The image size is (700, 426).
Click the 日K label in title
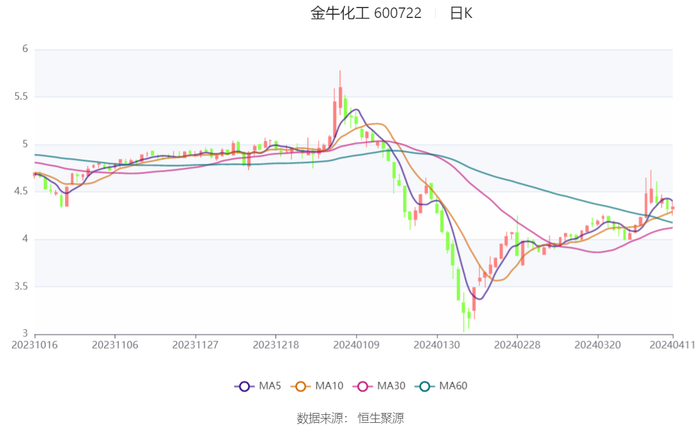pyautogui.click(x=461, y=13)
